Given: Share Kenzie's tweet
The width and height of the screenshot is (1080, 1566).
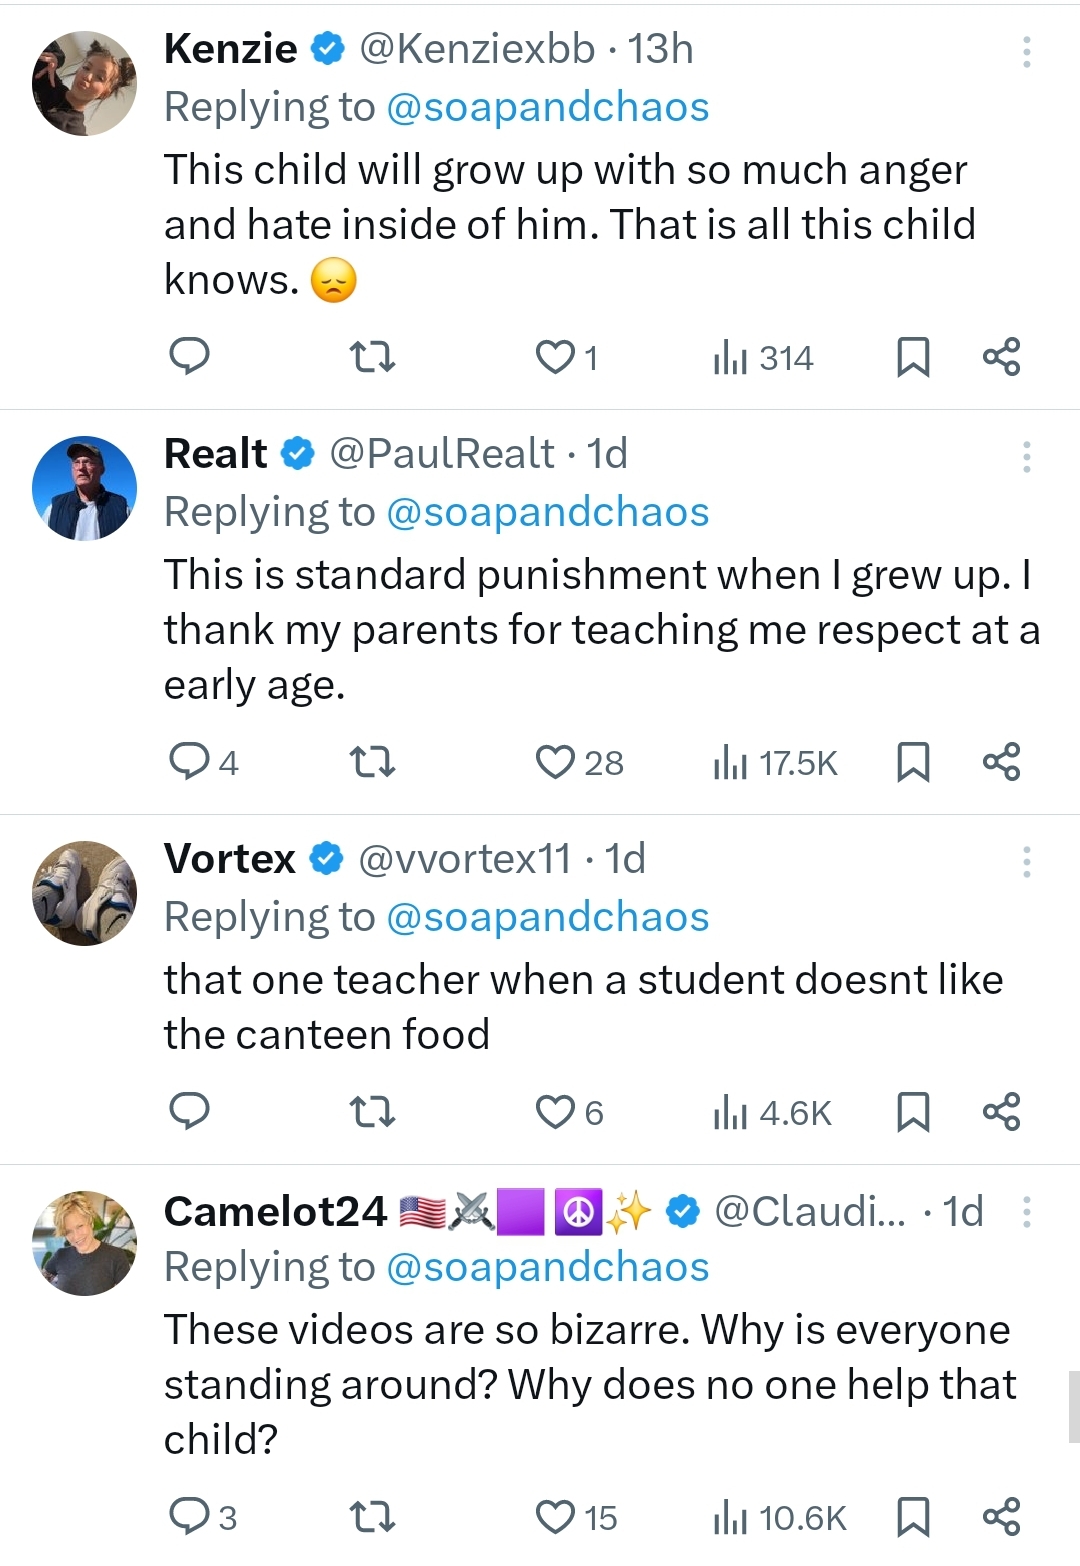Looking at the screenshot, I should (1001, 357).
